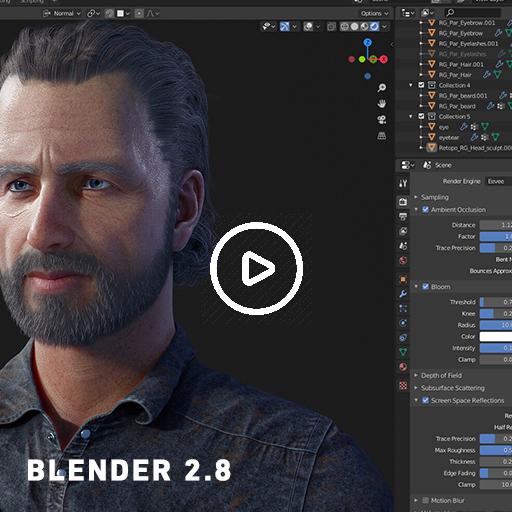Screen dimensions: 512x512
Task: Toggle the camera view icon
Action: tap(382, 120)
